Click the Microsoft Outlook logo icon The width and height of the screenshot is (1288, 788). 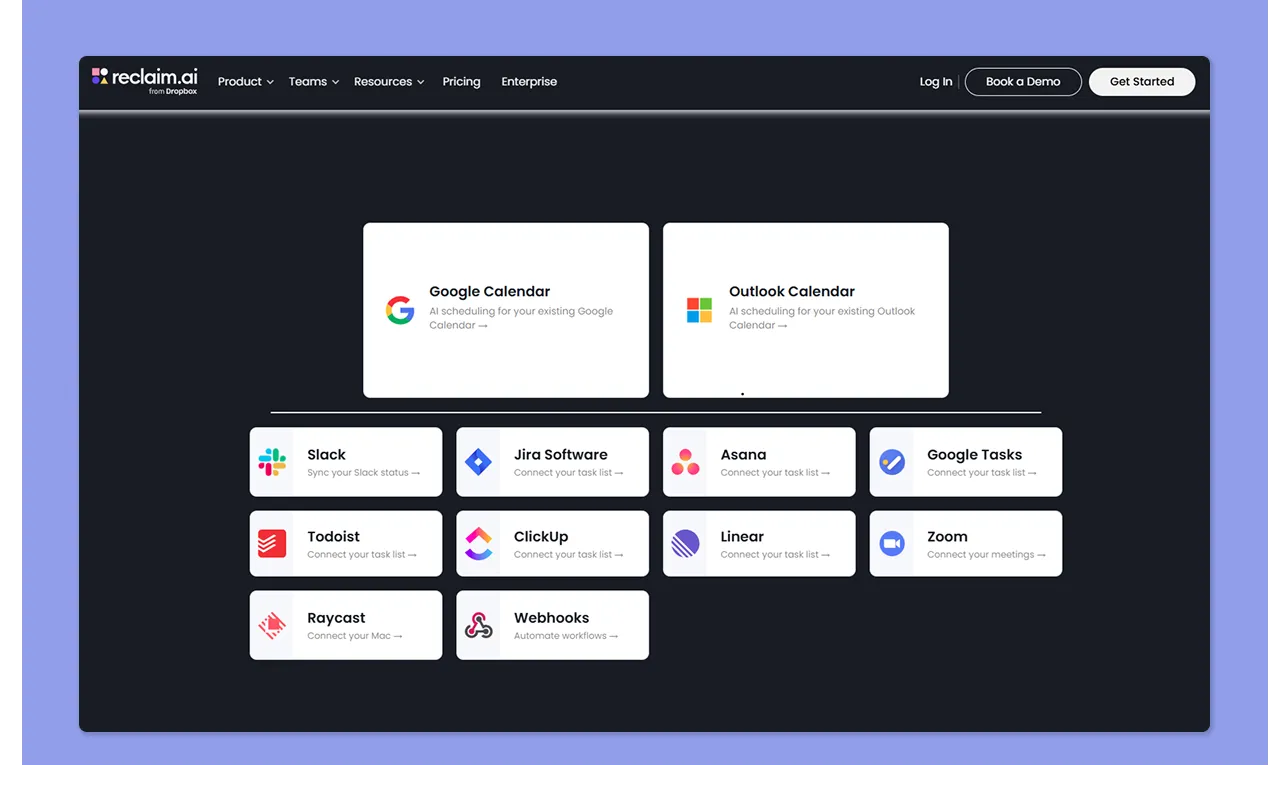tap(699, 310)
